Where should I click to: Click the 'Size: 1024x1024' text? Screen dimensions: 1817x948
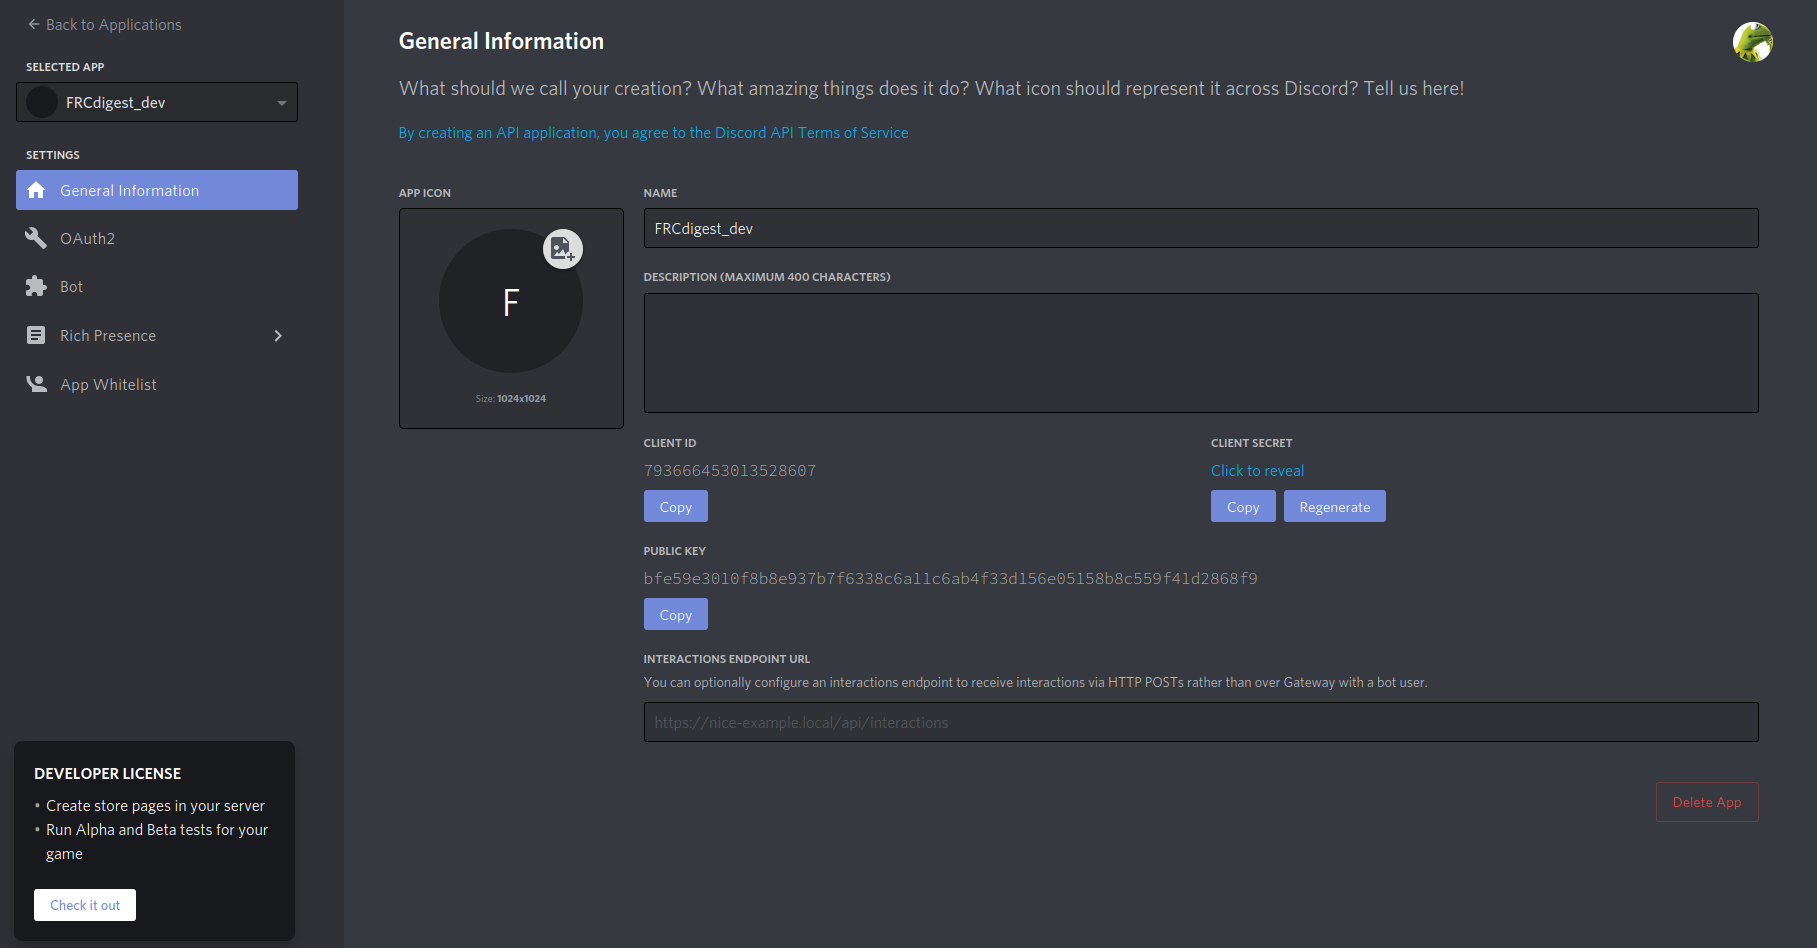(x=511, y=398)
